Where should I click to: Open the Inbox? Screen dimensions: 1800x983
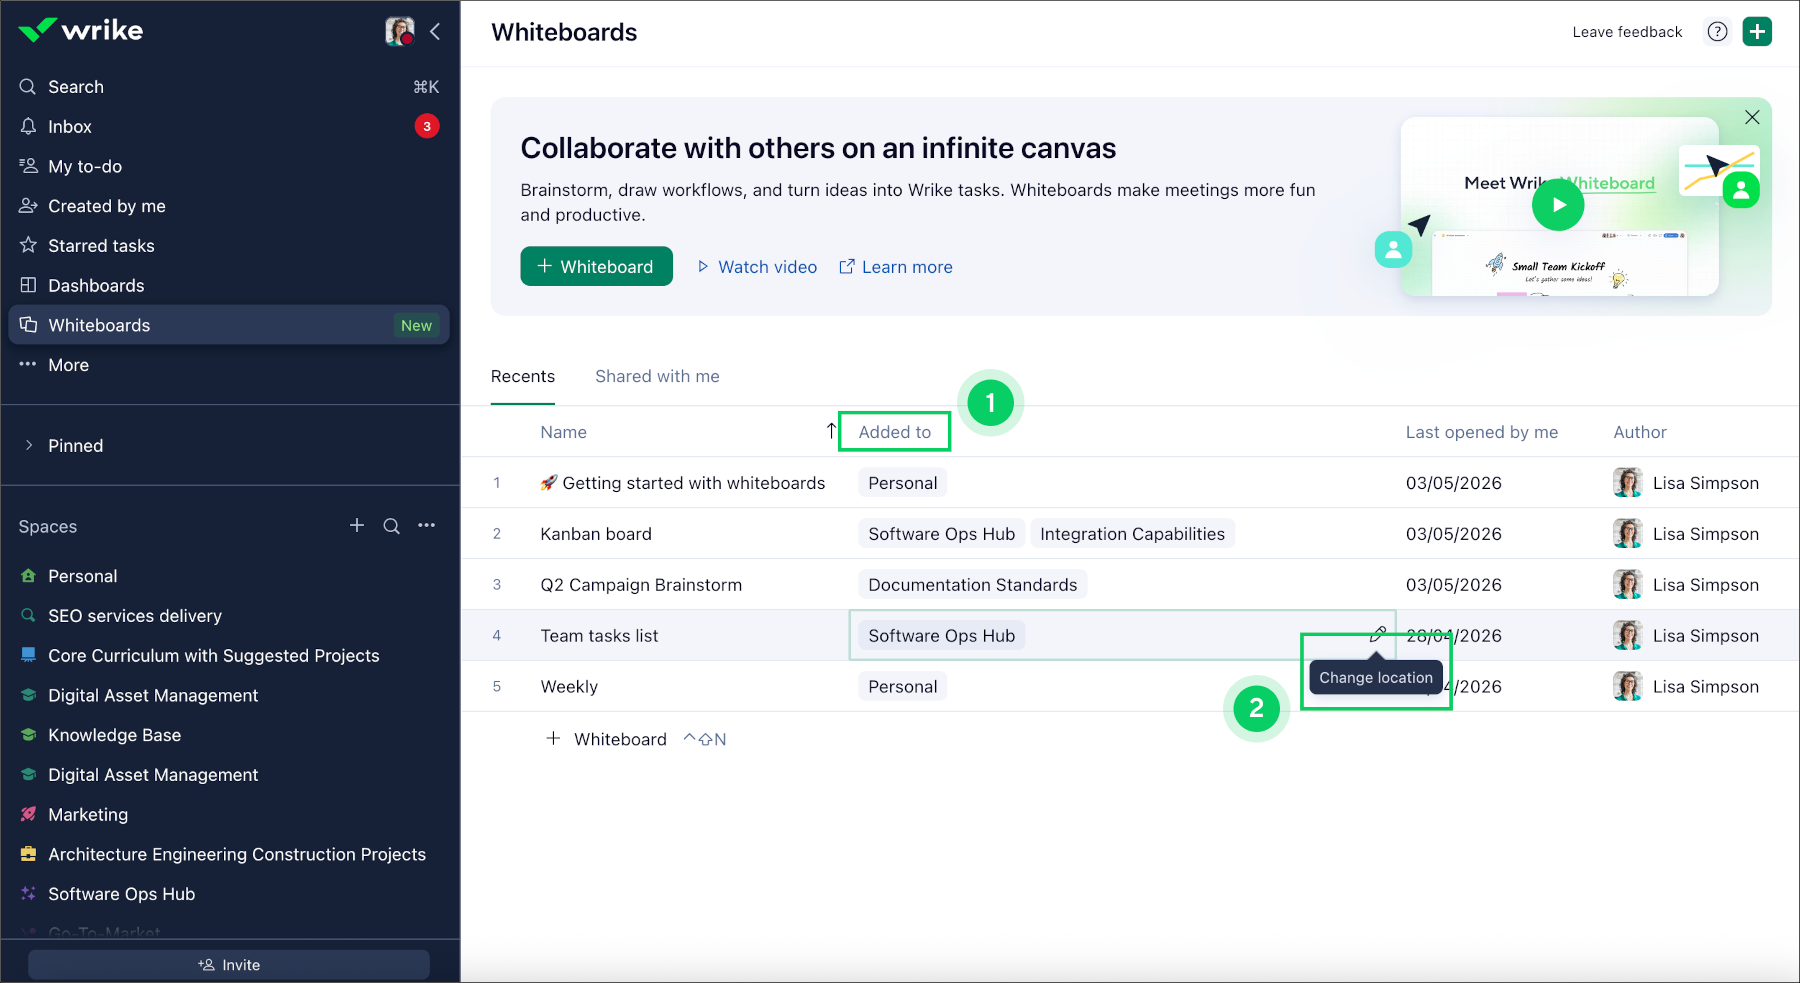229,127
